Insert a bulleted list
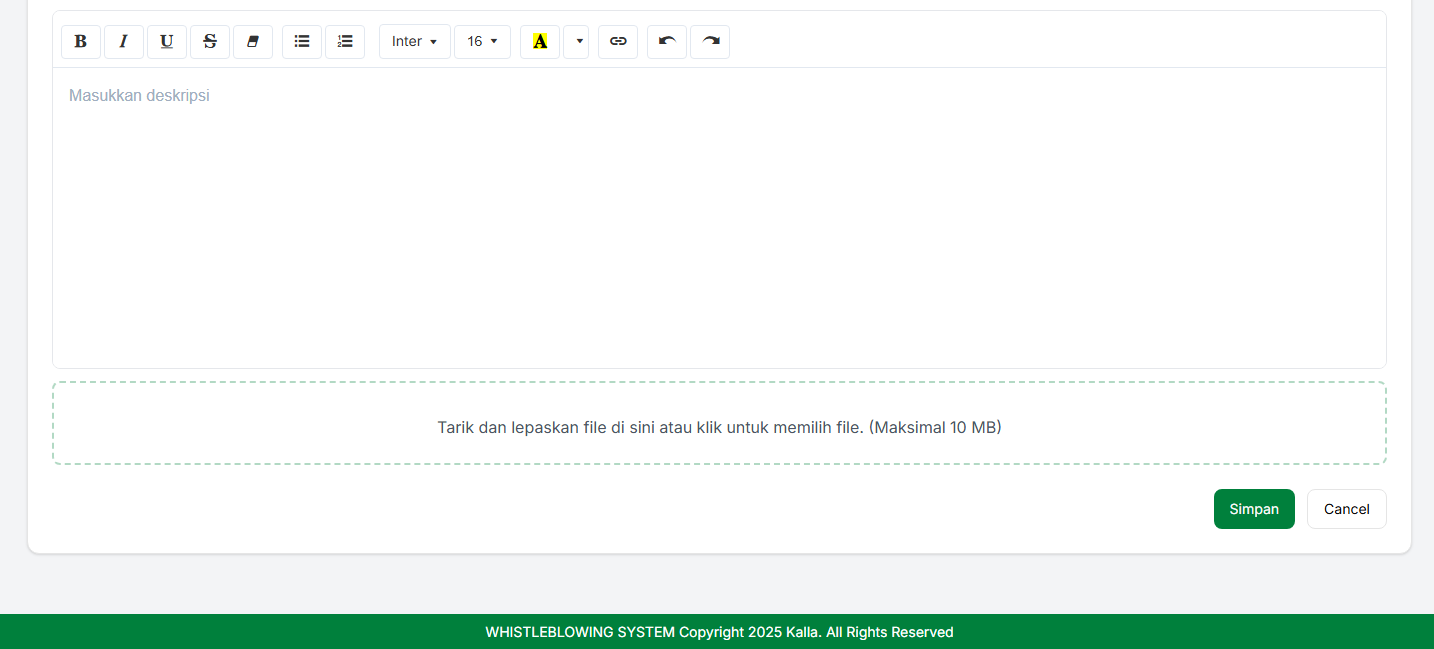This screenshot has height=649, width=1434. point(302,42)
